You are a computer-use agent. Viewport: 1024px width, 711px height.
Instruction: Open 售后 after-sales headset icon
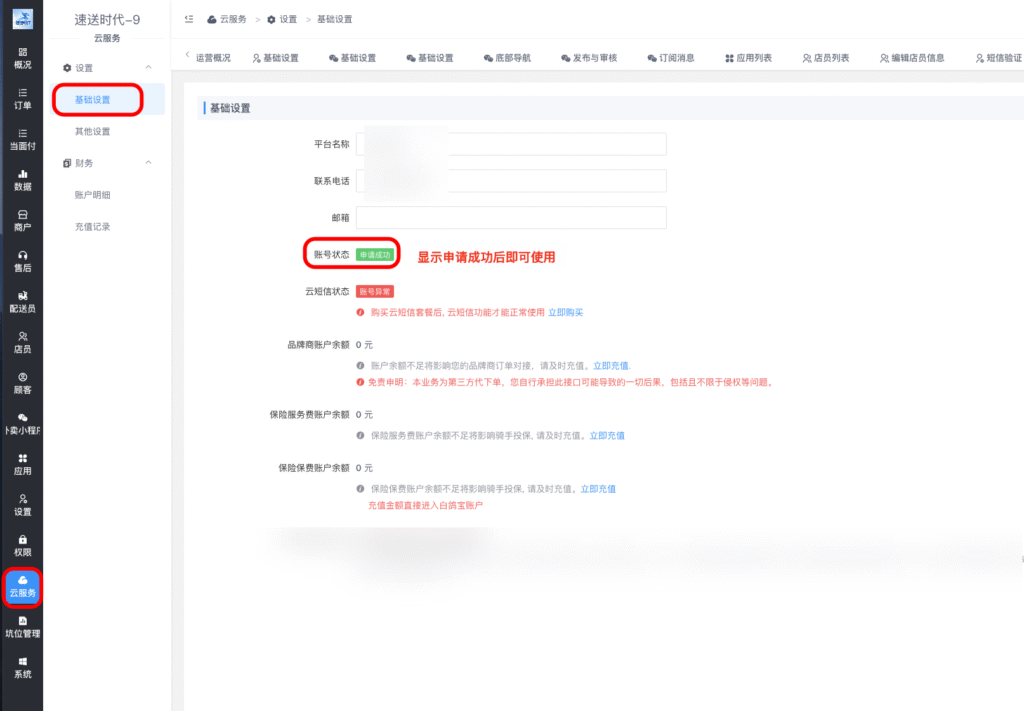[x=21, y=261]
